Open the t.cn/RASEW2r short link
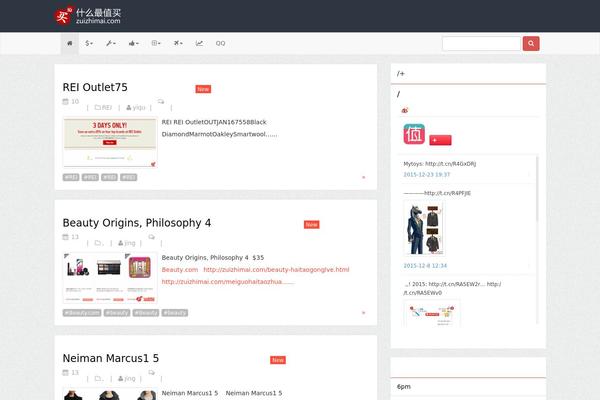600x400 pixels. click(457, 284)
